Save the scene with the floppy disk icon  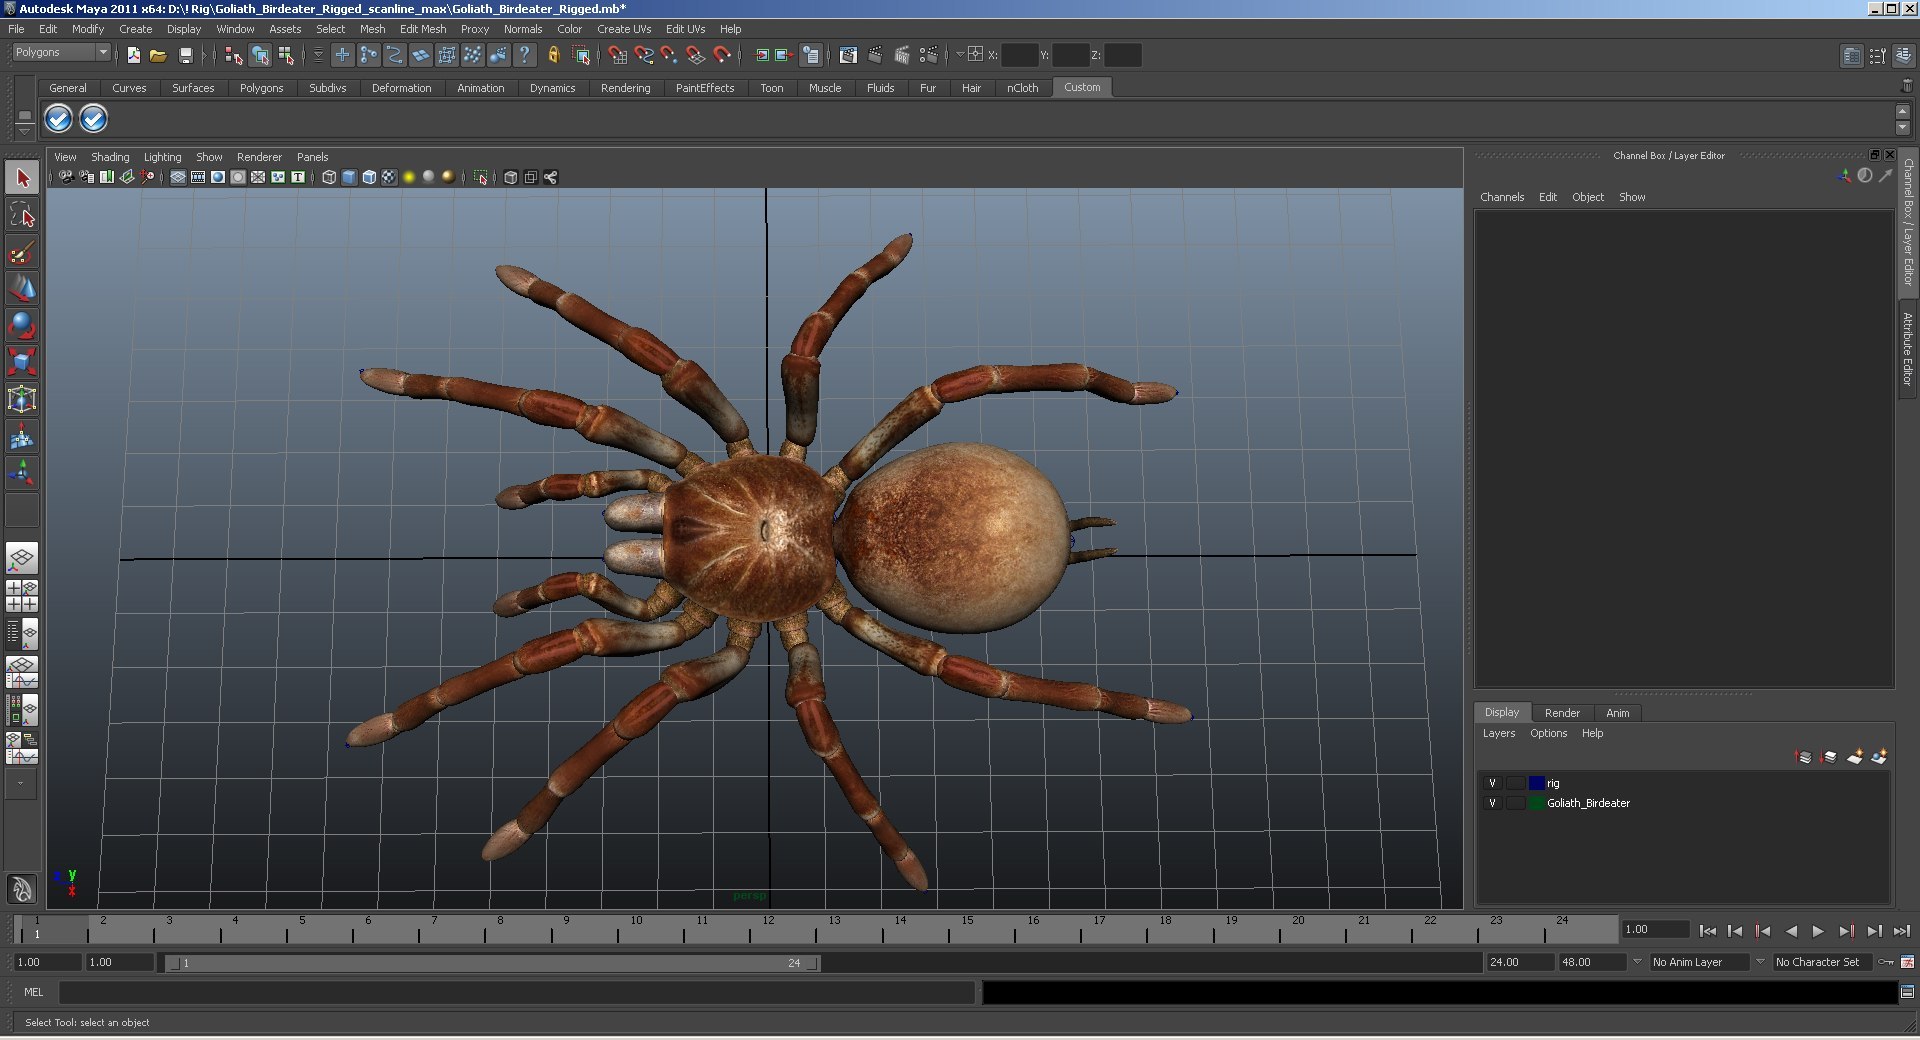[185, 55]
